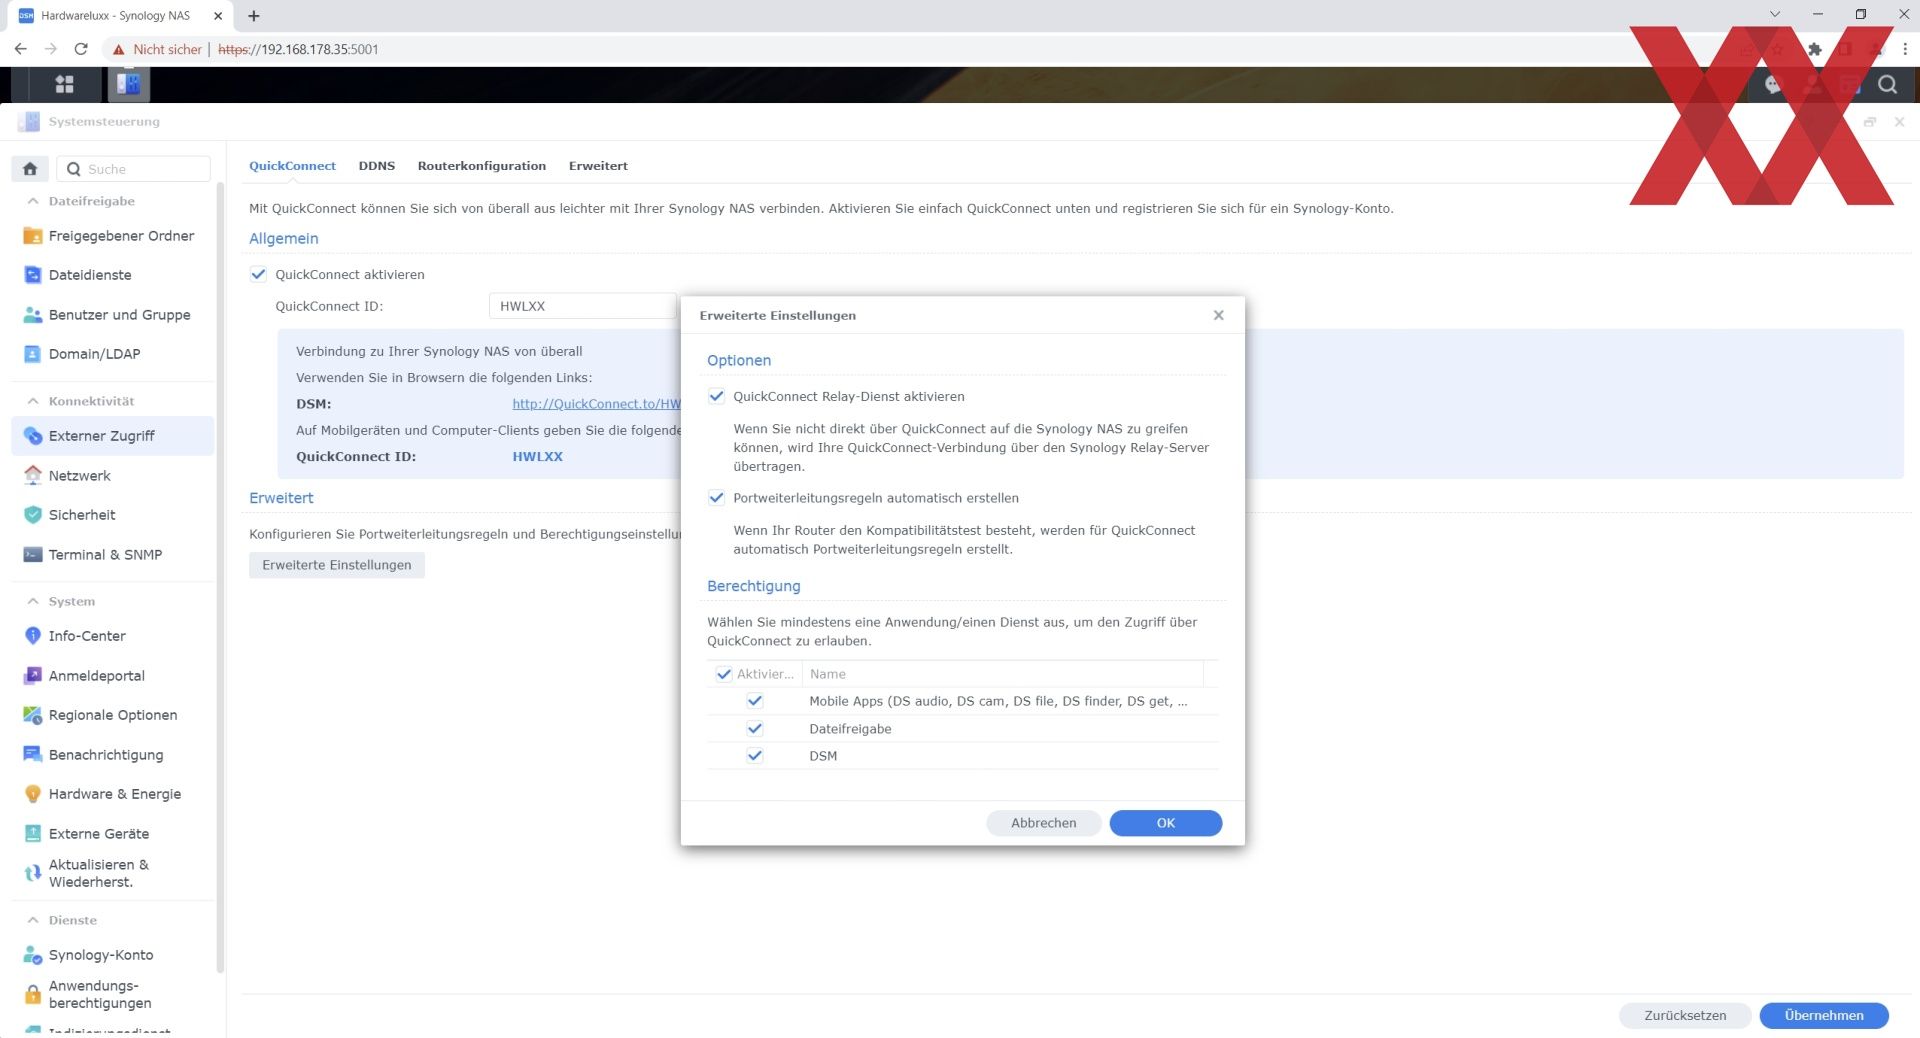
Task: Click the Erweiterte Einstellungen button
Action: point(337,565)
